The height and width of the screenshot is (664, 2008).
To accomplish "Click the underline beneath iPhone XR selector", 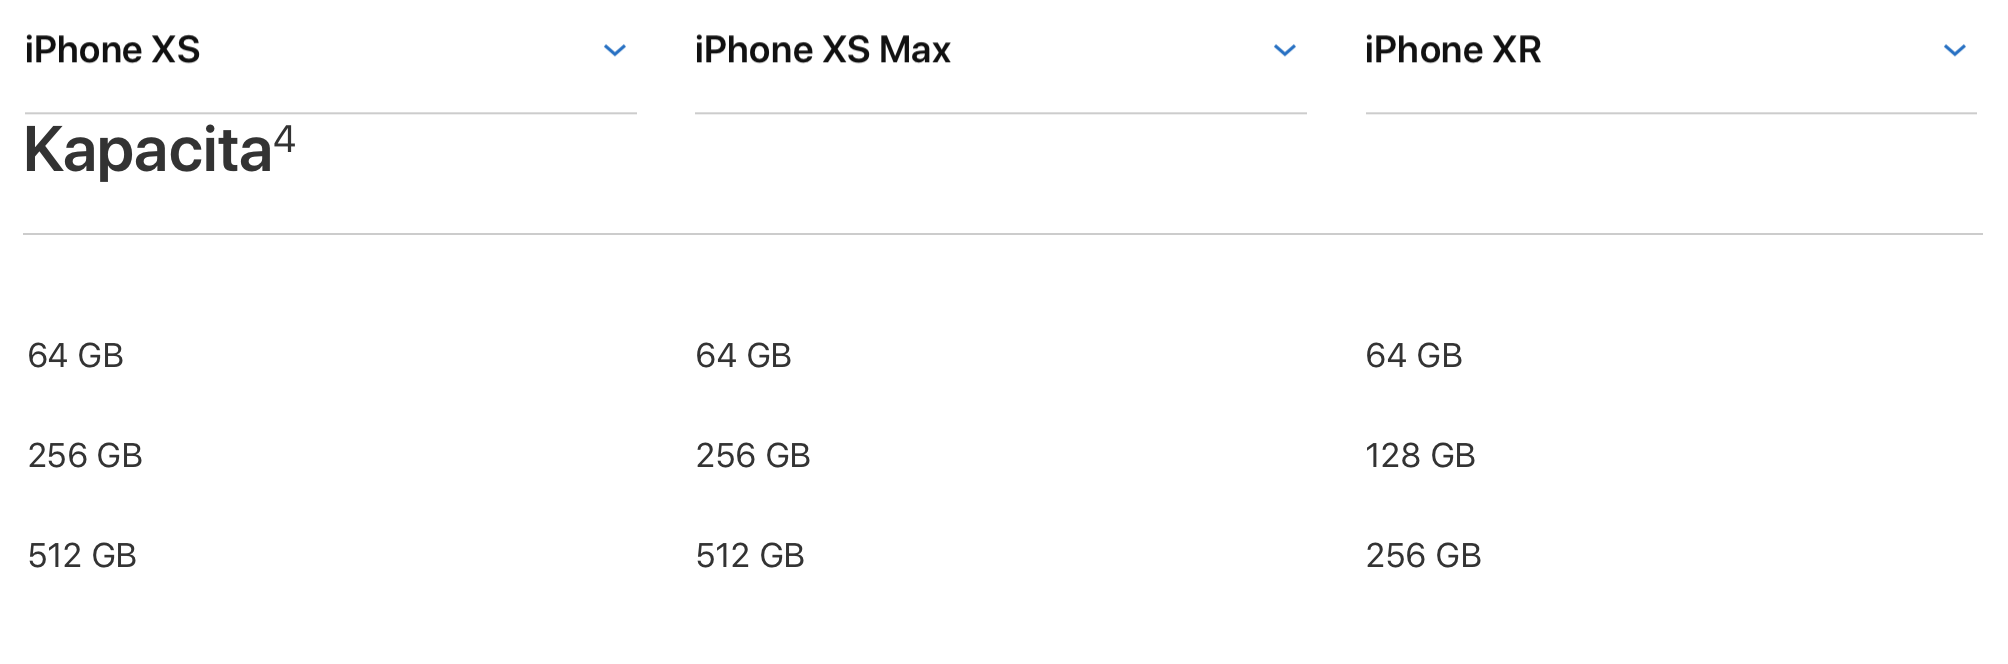I will [1670, 113].
